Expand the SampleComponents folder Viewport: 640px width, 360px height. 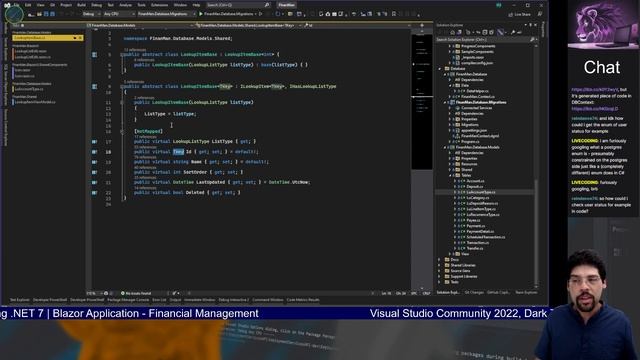[x=450, y=52]
